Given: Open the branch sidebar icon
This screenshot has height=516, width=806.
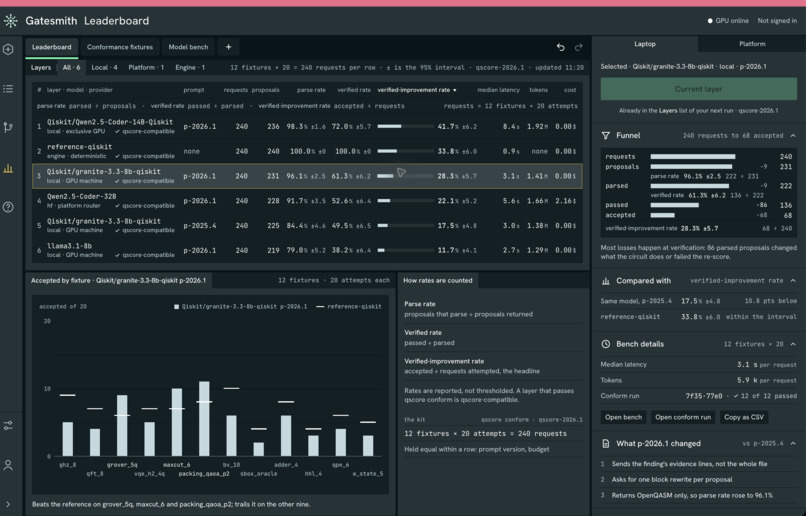Looking at the screenshot, I should (x=8, y=127).
